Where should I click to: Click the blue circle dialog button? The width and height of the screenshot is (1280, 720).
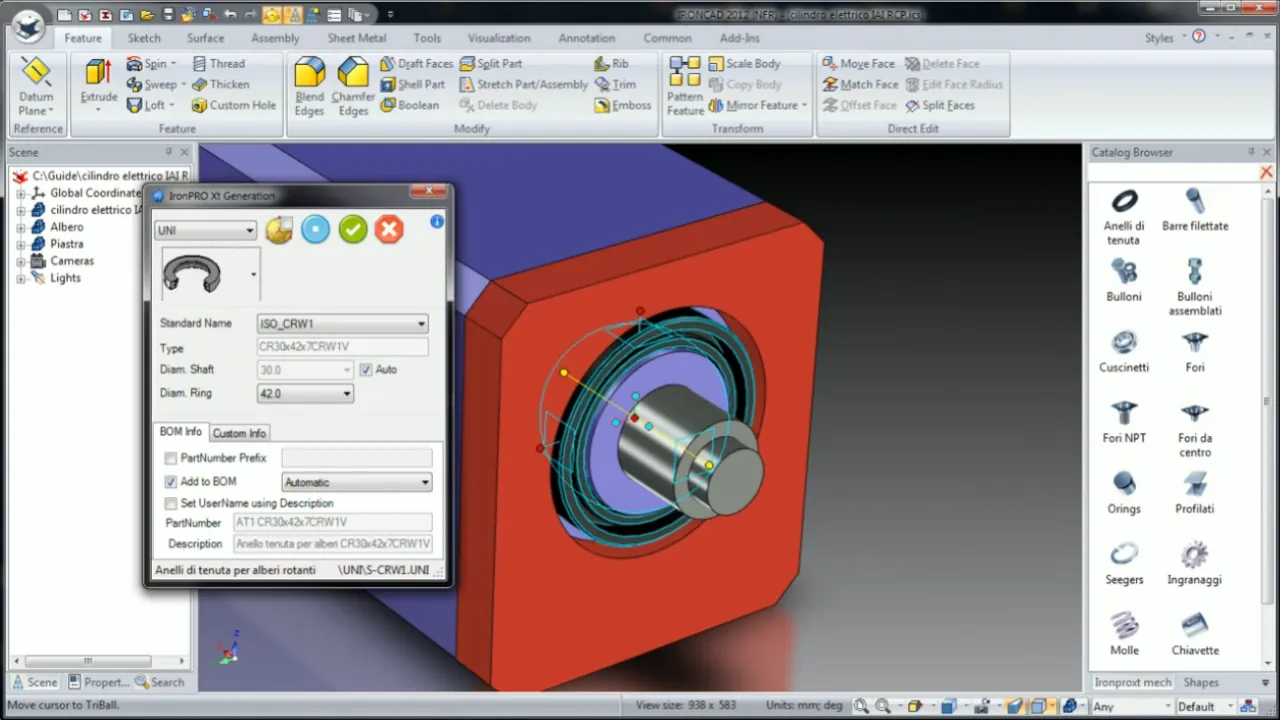click(x=315, y=229)
